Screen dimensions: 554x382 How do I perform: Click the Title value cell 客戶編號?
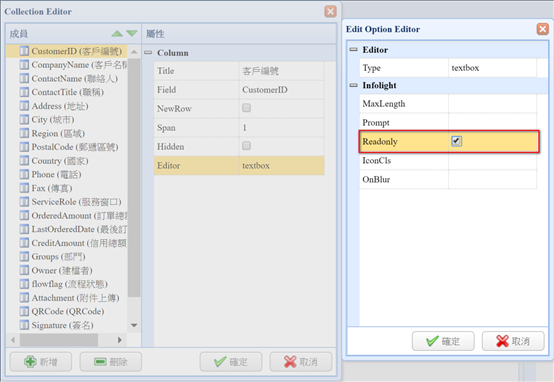[x=281, y=71]
